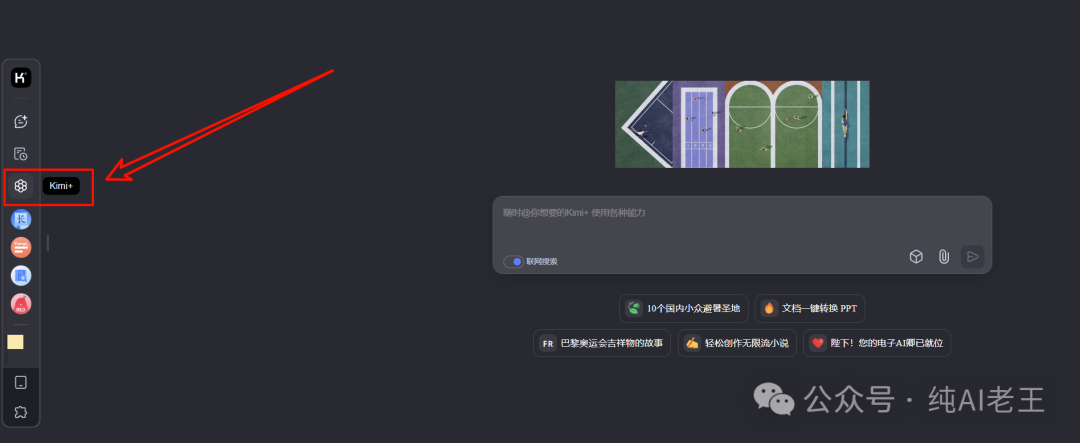Click the yellow user avatar square
This screenshot has width=1080, height=443.
15,342
